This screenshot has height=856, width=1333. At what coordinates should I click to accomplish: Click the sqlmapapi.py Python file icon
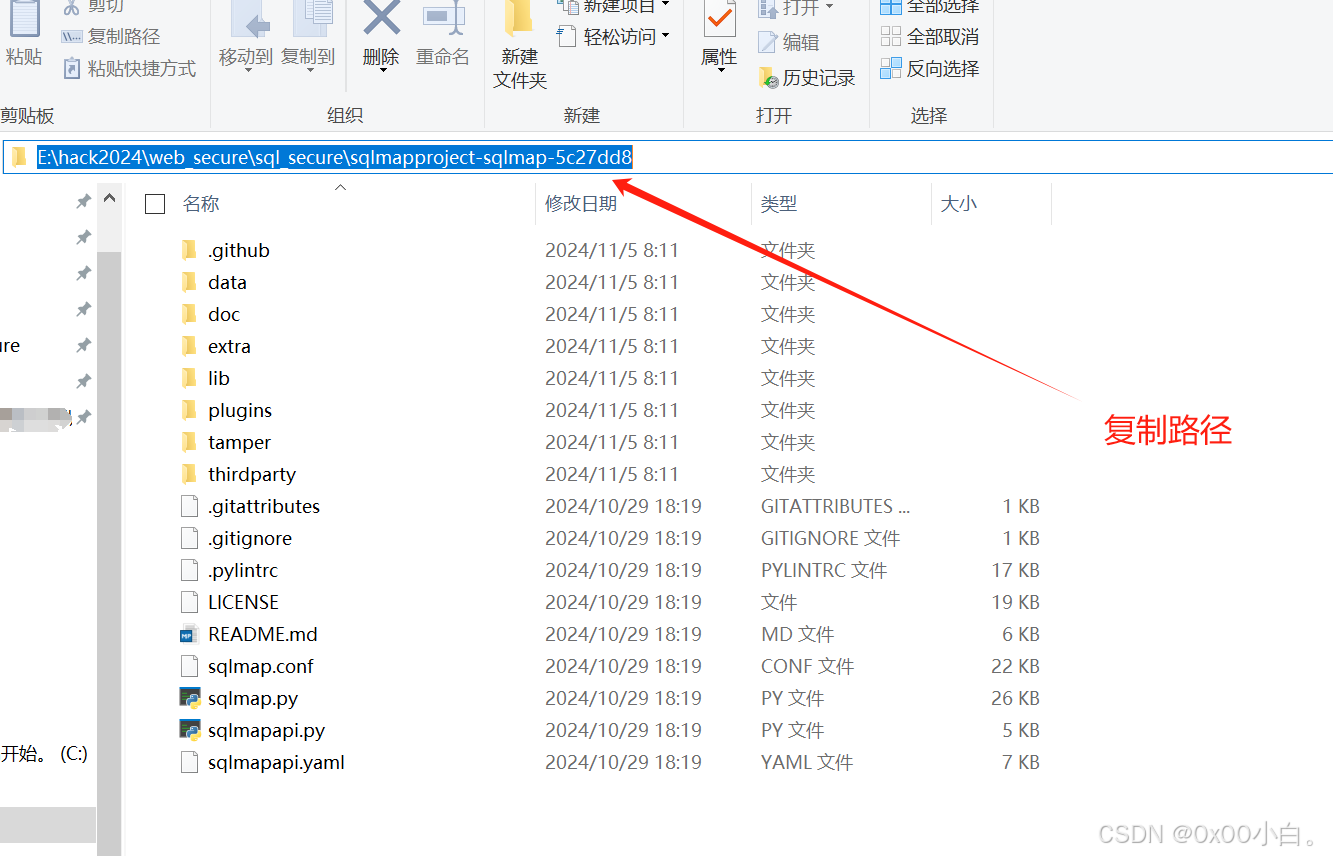190,730
